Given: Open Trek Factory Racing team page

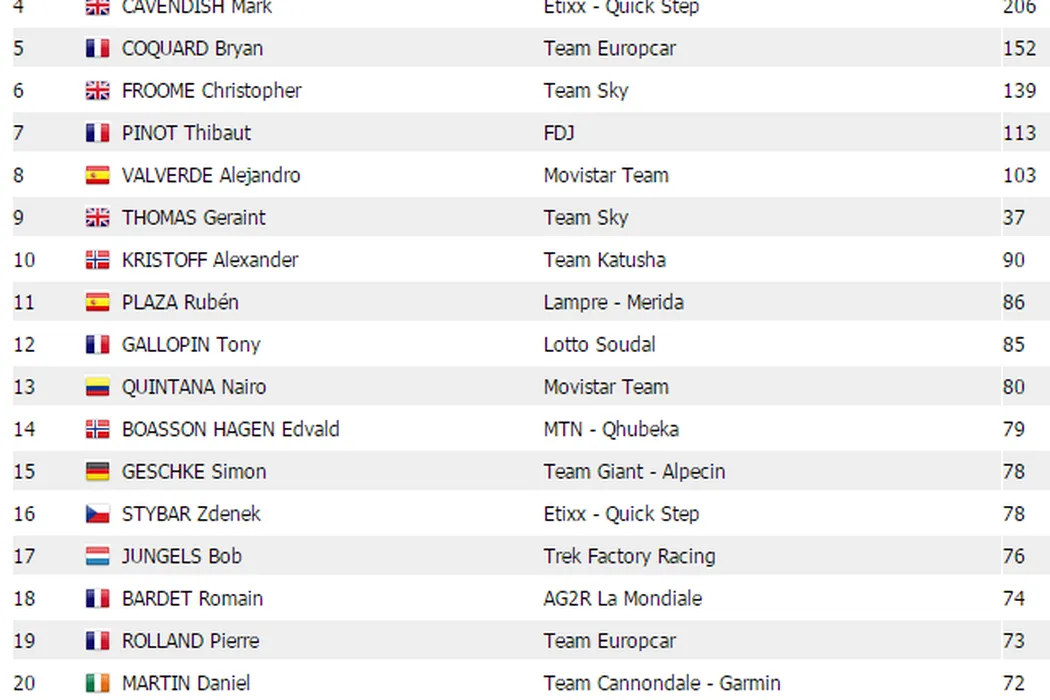Looking at the screenshot, I should tap(629, 556).
